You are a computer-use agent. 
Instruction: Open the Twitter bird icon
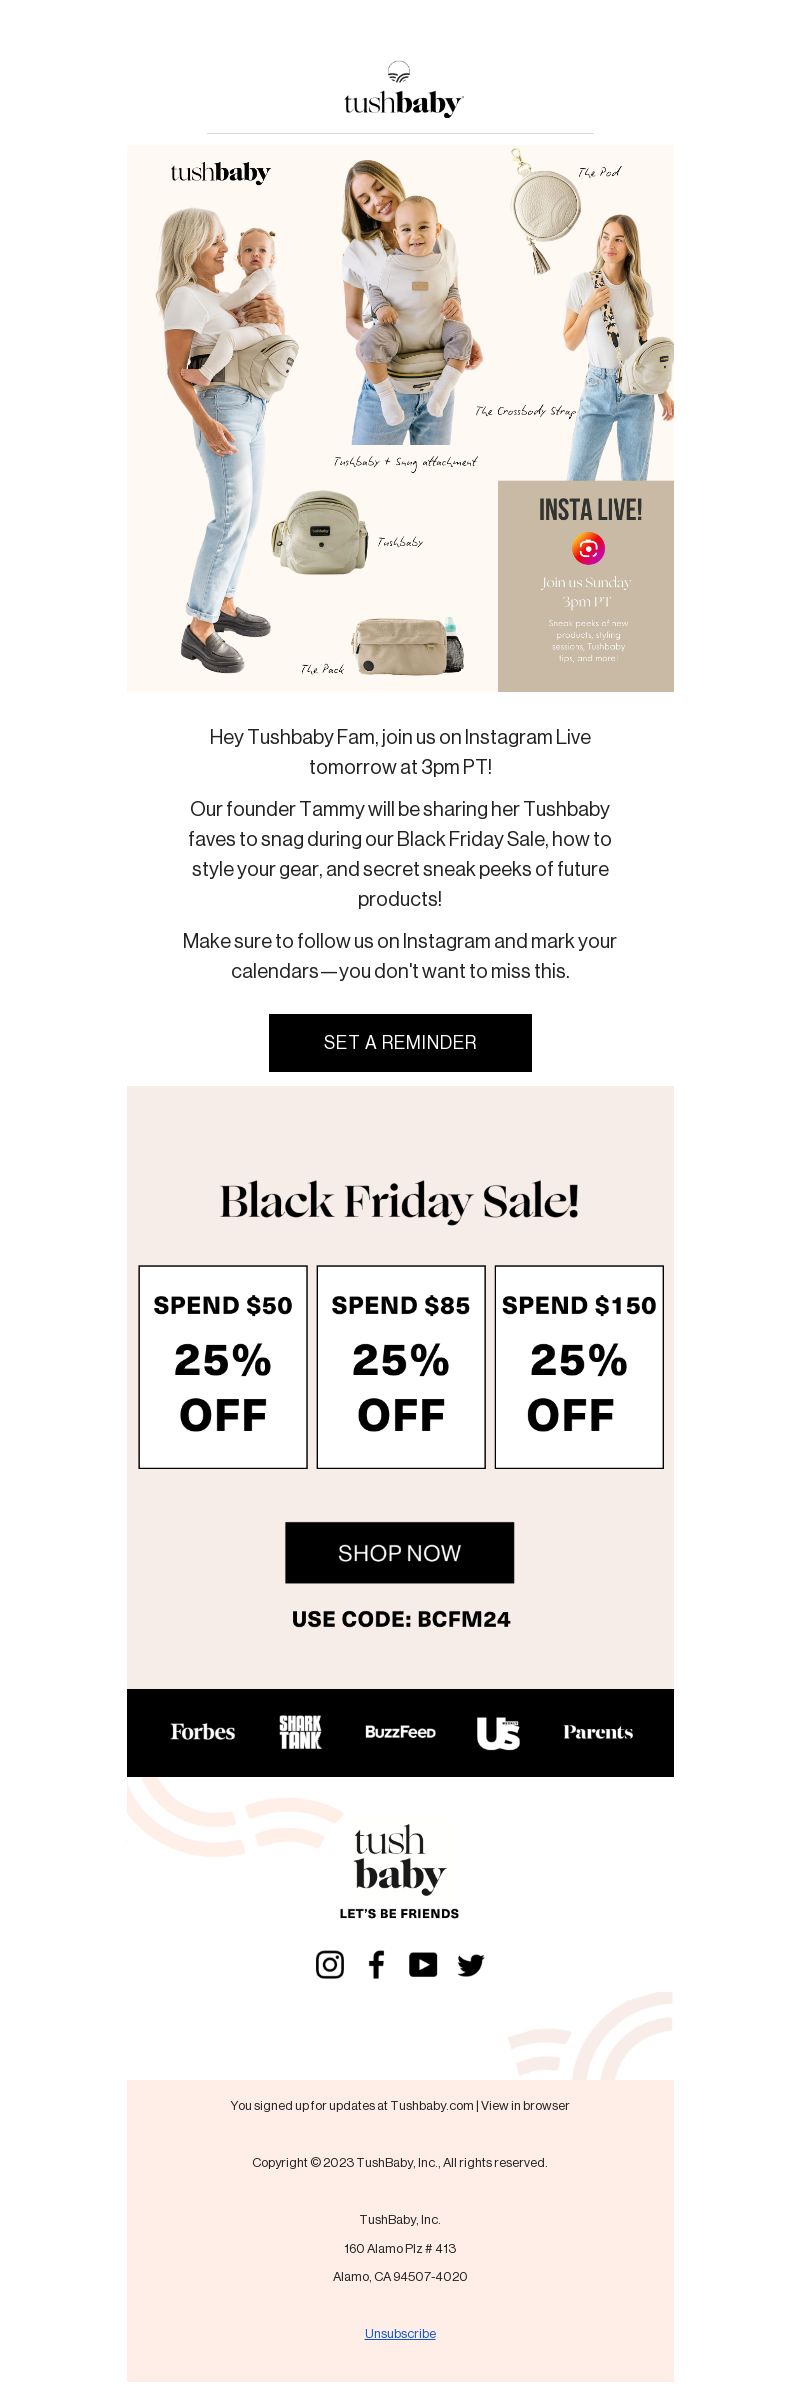(471, 1965)
